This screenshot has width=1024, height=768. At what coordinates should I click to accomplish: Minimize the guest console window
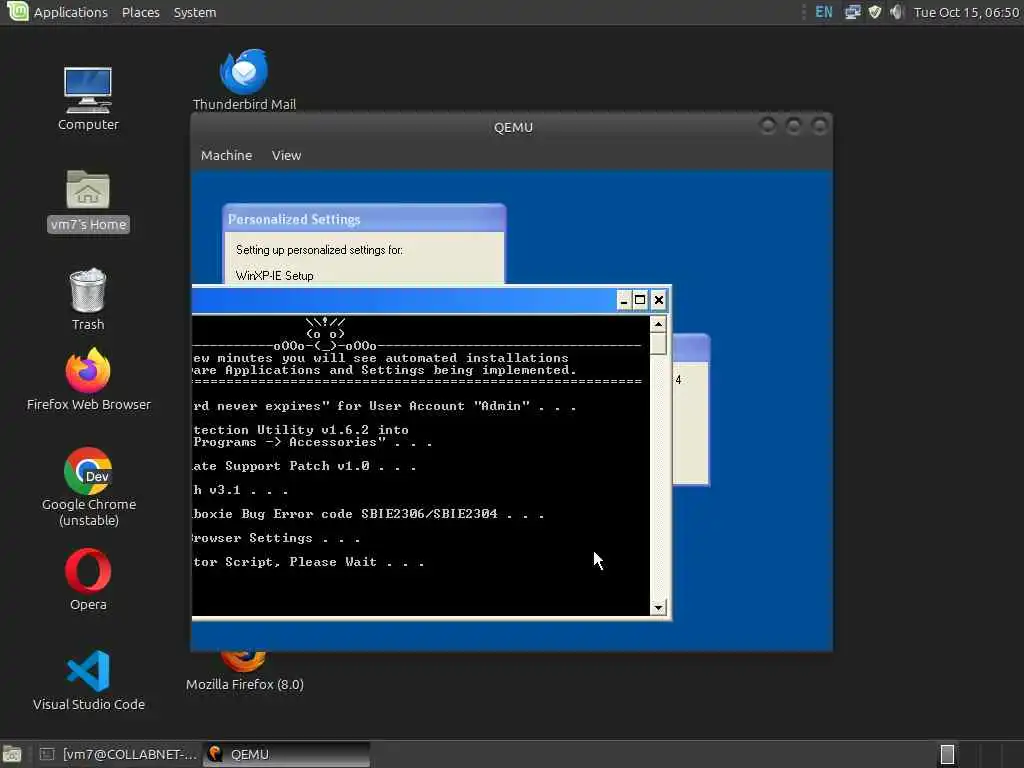click(x=623, y=300)
